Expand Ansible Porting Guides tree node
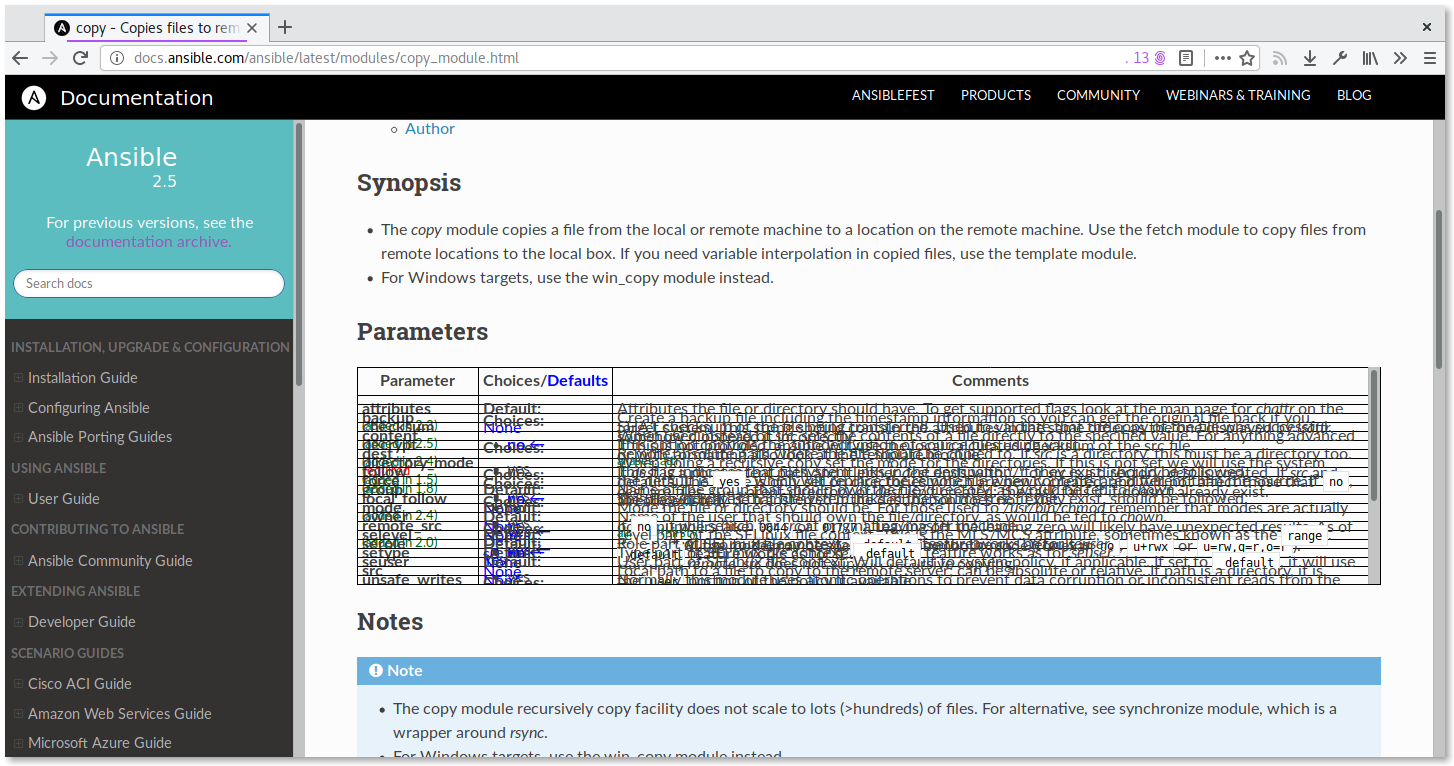 18,437
